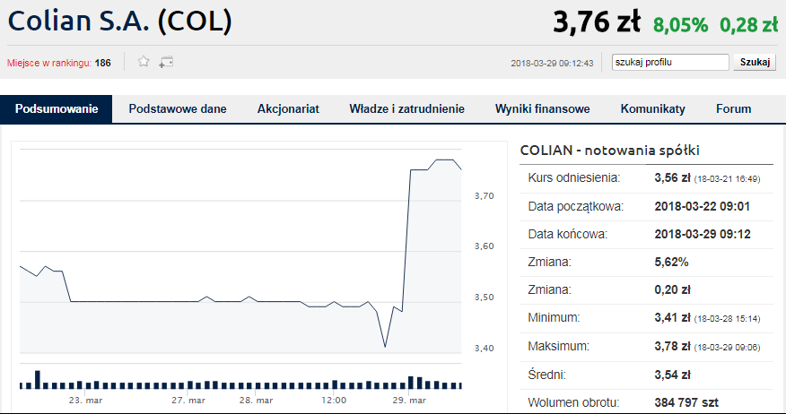View the Wyniki finansowe tab
Screen dimensions: 786x414
[x=542, y=109]
